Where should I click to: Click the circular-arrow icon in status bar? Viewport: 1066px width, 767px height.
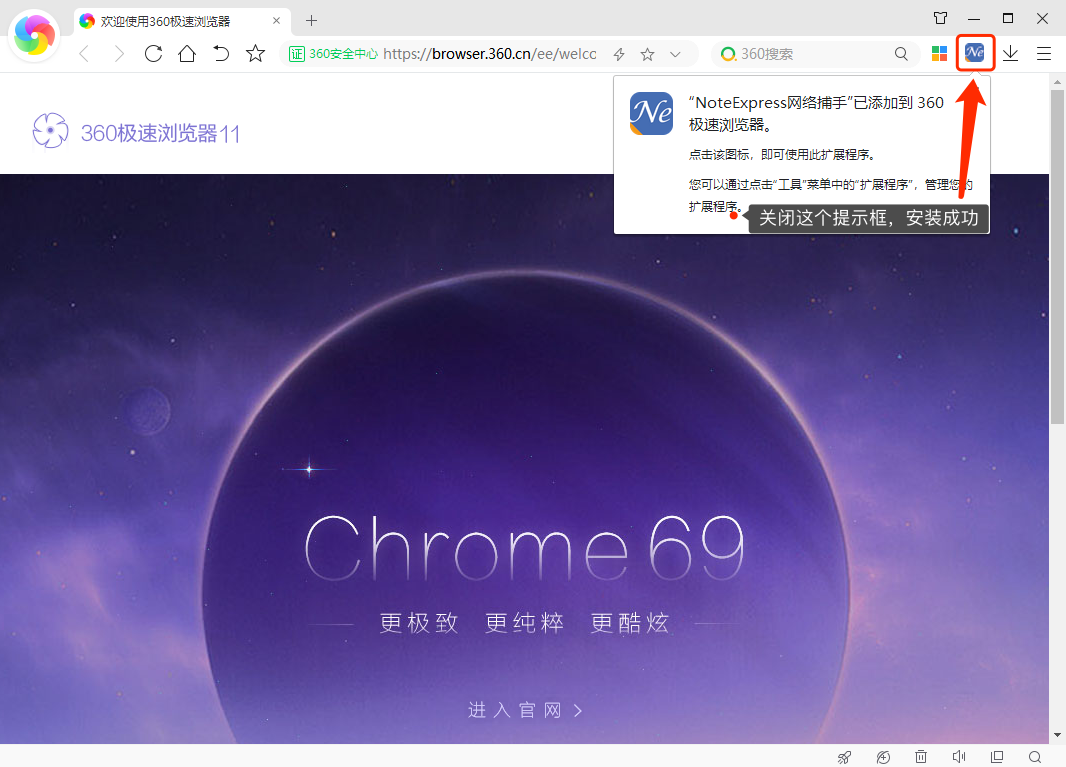[883, 757]
